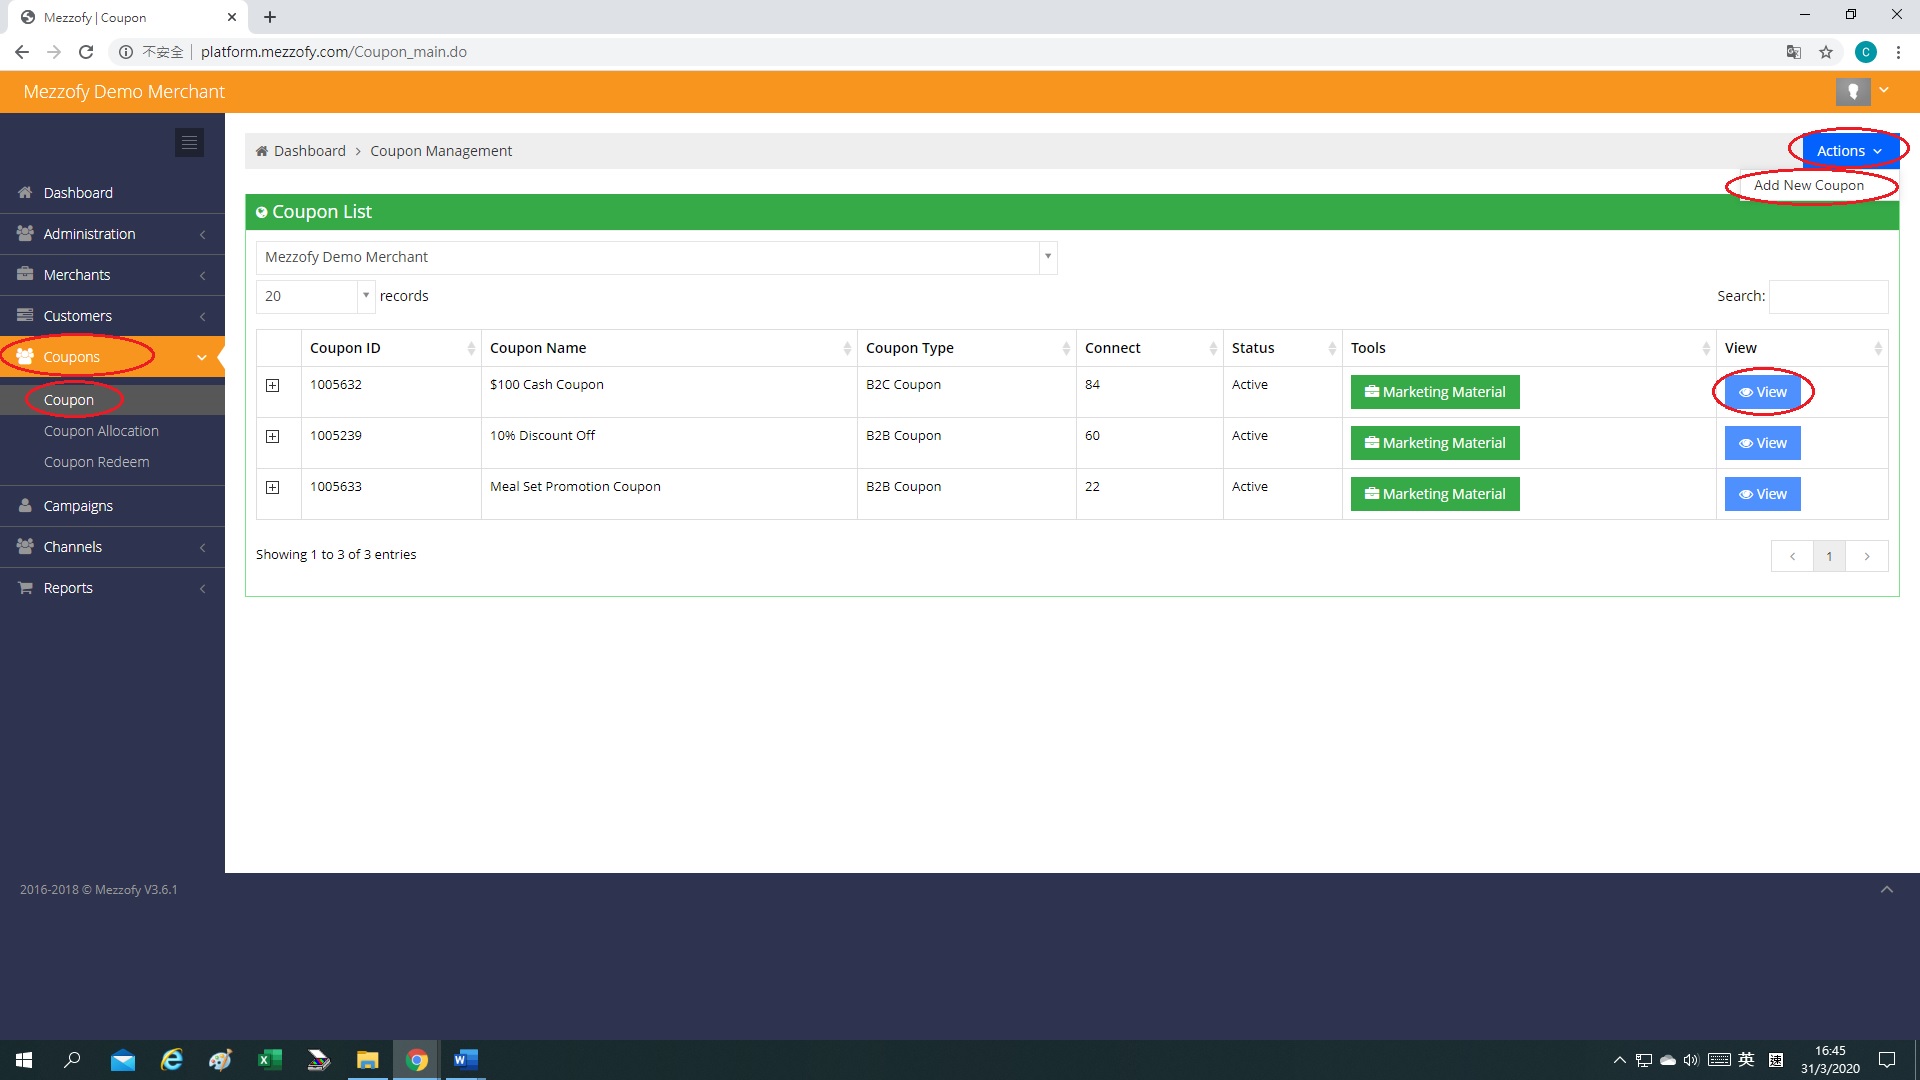Click the bookmark star icon in address bar
Viewport: 1920px width, 1080px height.
[x=1826, y=52]
